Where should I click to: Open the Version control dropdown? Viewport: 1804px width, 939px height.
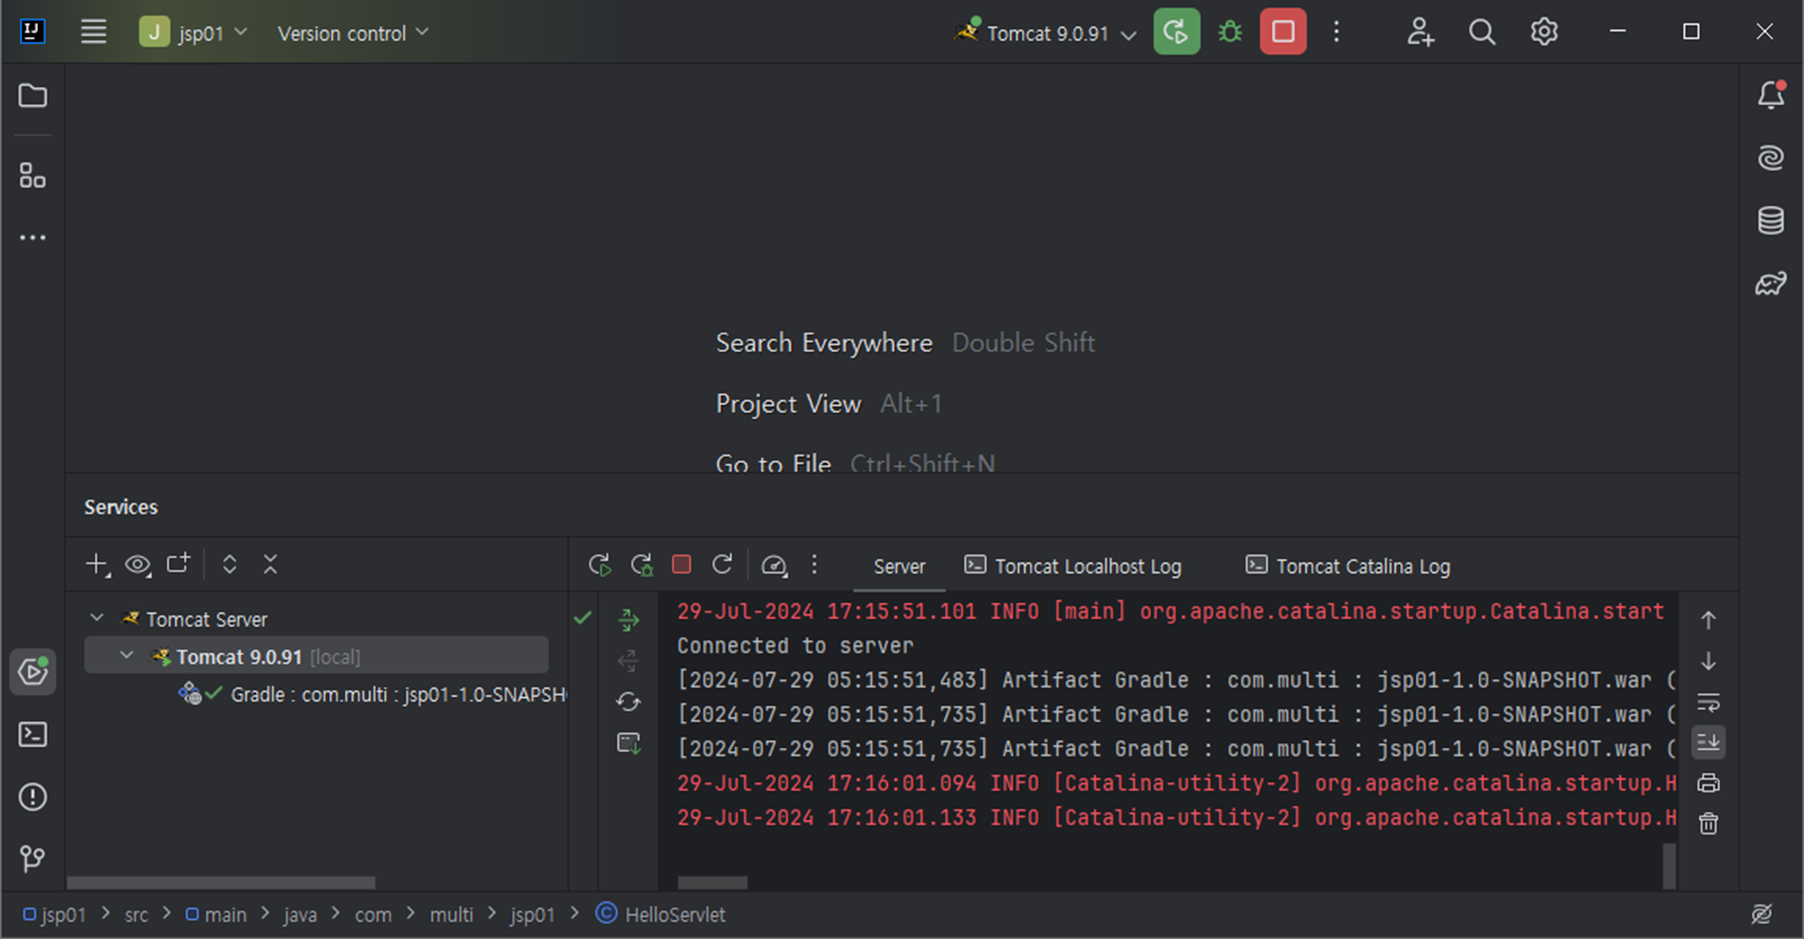(353, 33)
